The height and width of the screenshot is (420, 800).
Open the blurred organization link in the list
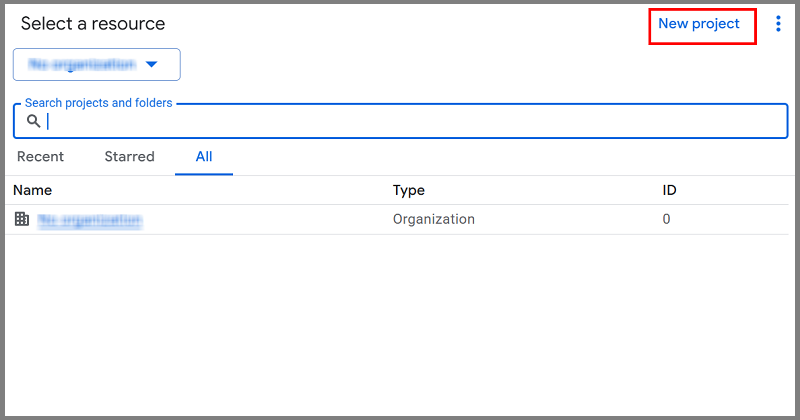click(90, 220)
